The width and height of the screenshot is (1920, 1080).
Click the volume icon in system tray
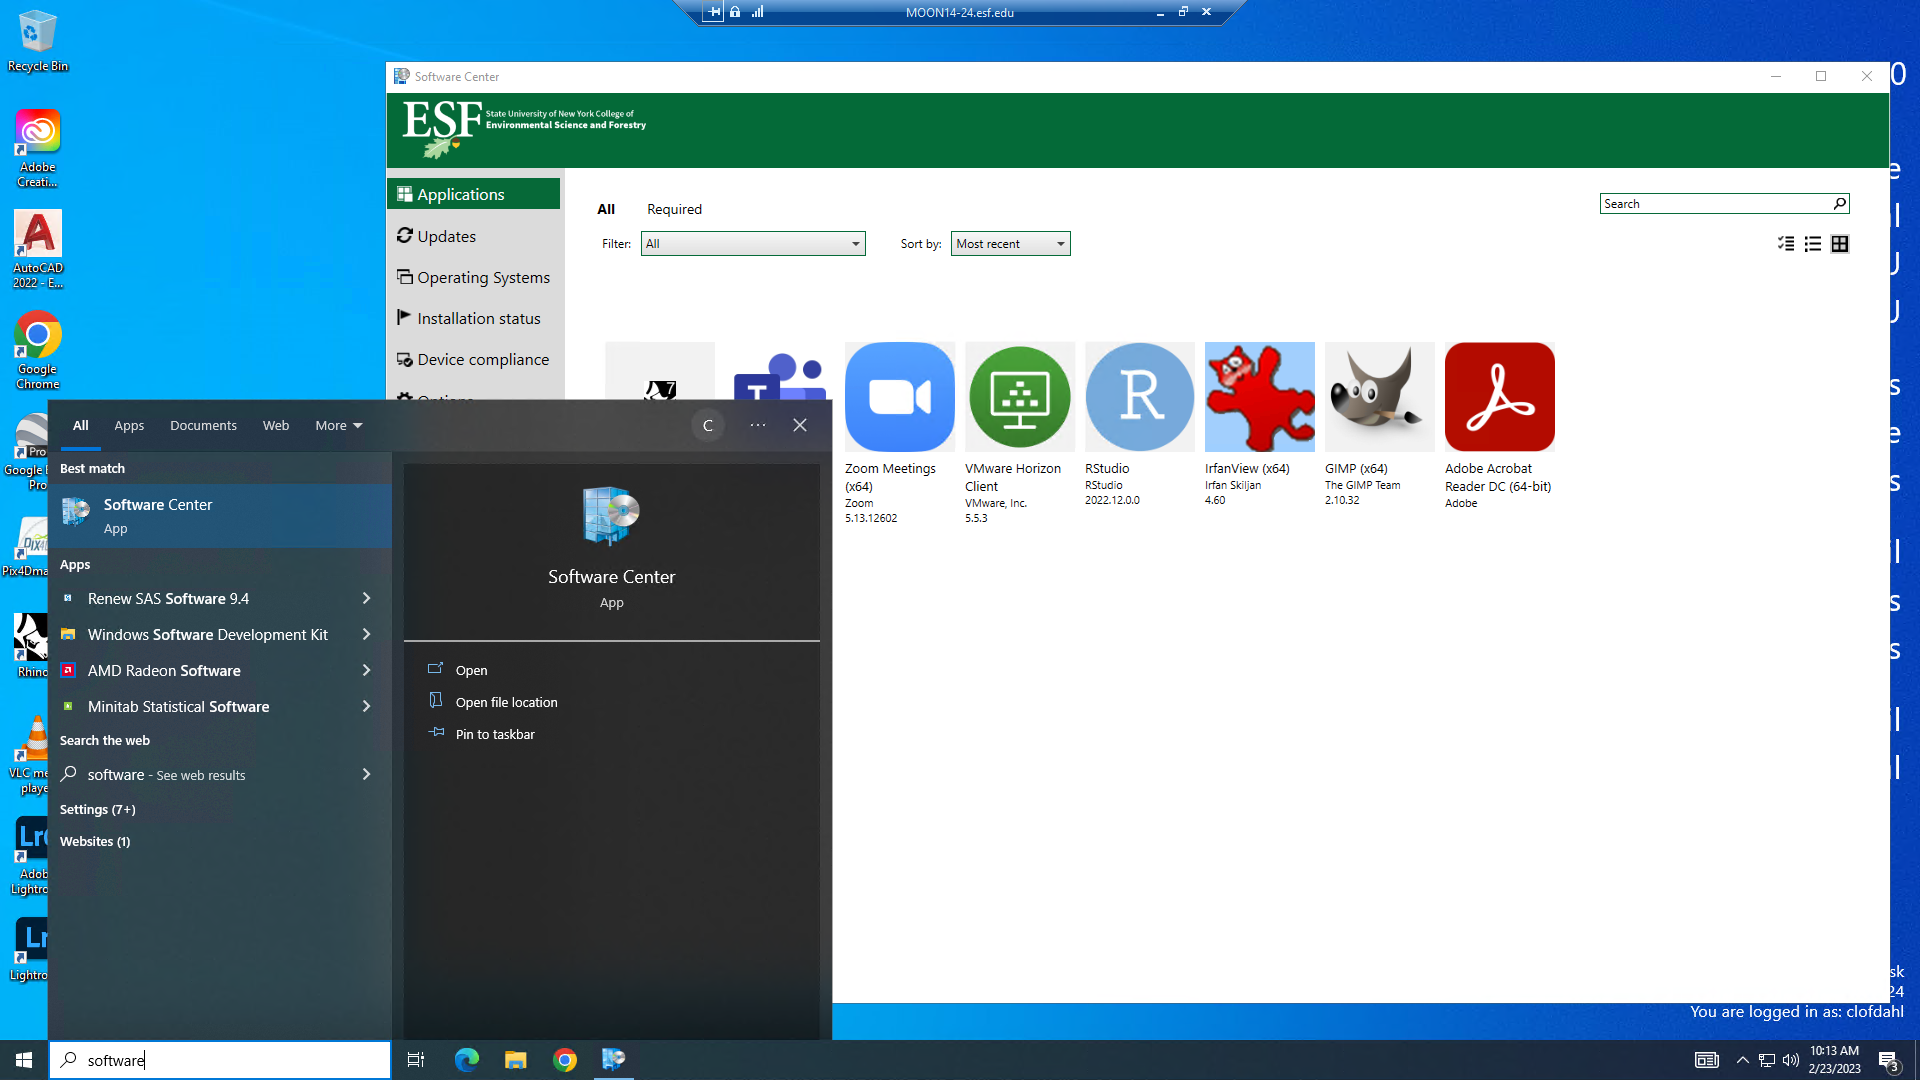[1791, 1060]
